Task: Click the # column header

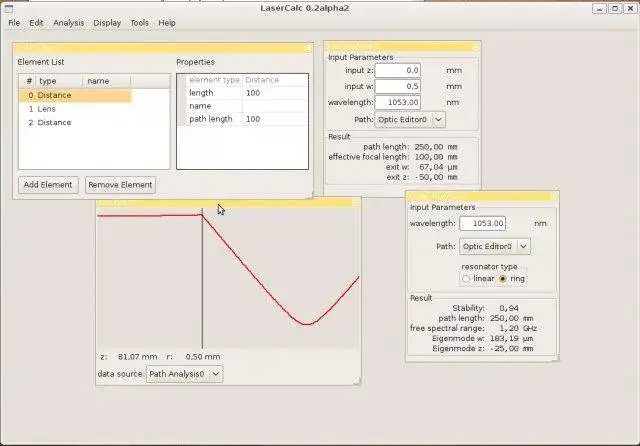Action: (x=29, y=81)
